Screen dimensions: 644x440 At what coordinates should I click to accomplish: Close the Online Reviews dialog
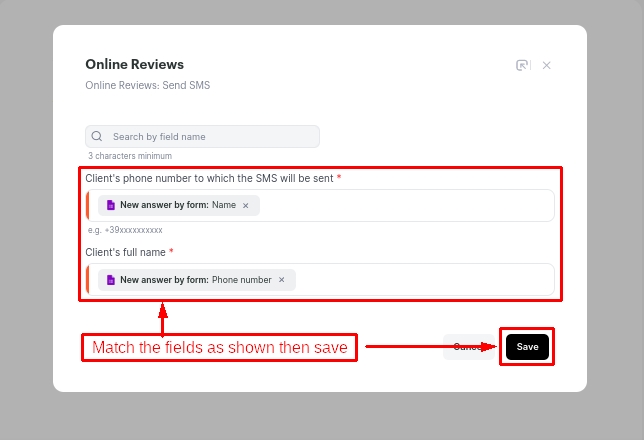(547, 65)
